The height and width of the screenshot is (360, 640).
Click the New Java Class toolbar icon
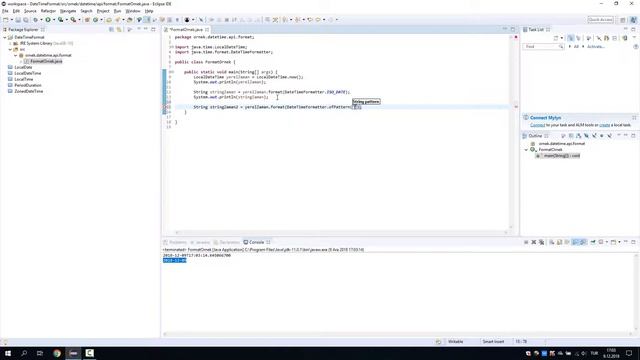96,20
